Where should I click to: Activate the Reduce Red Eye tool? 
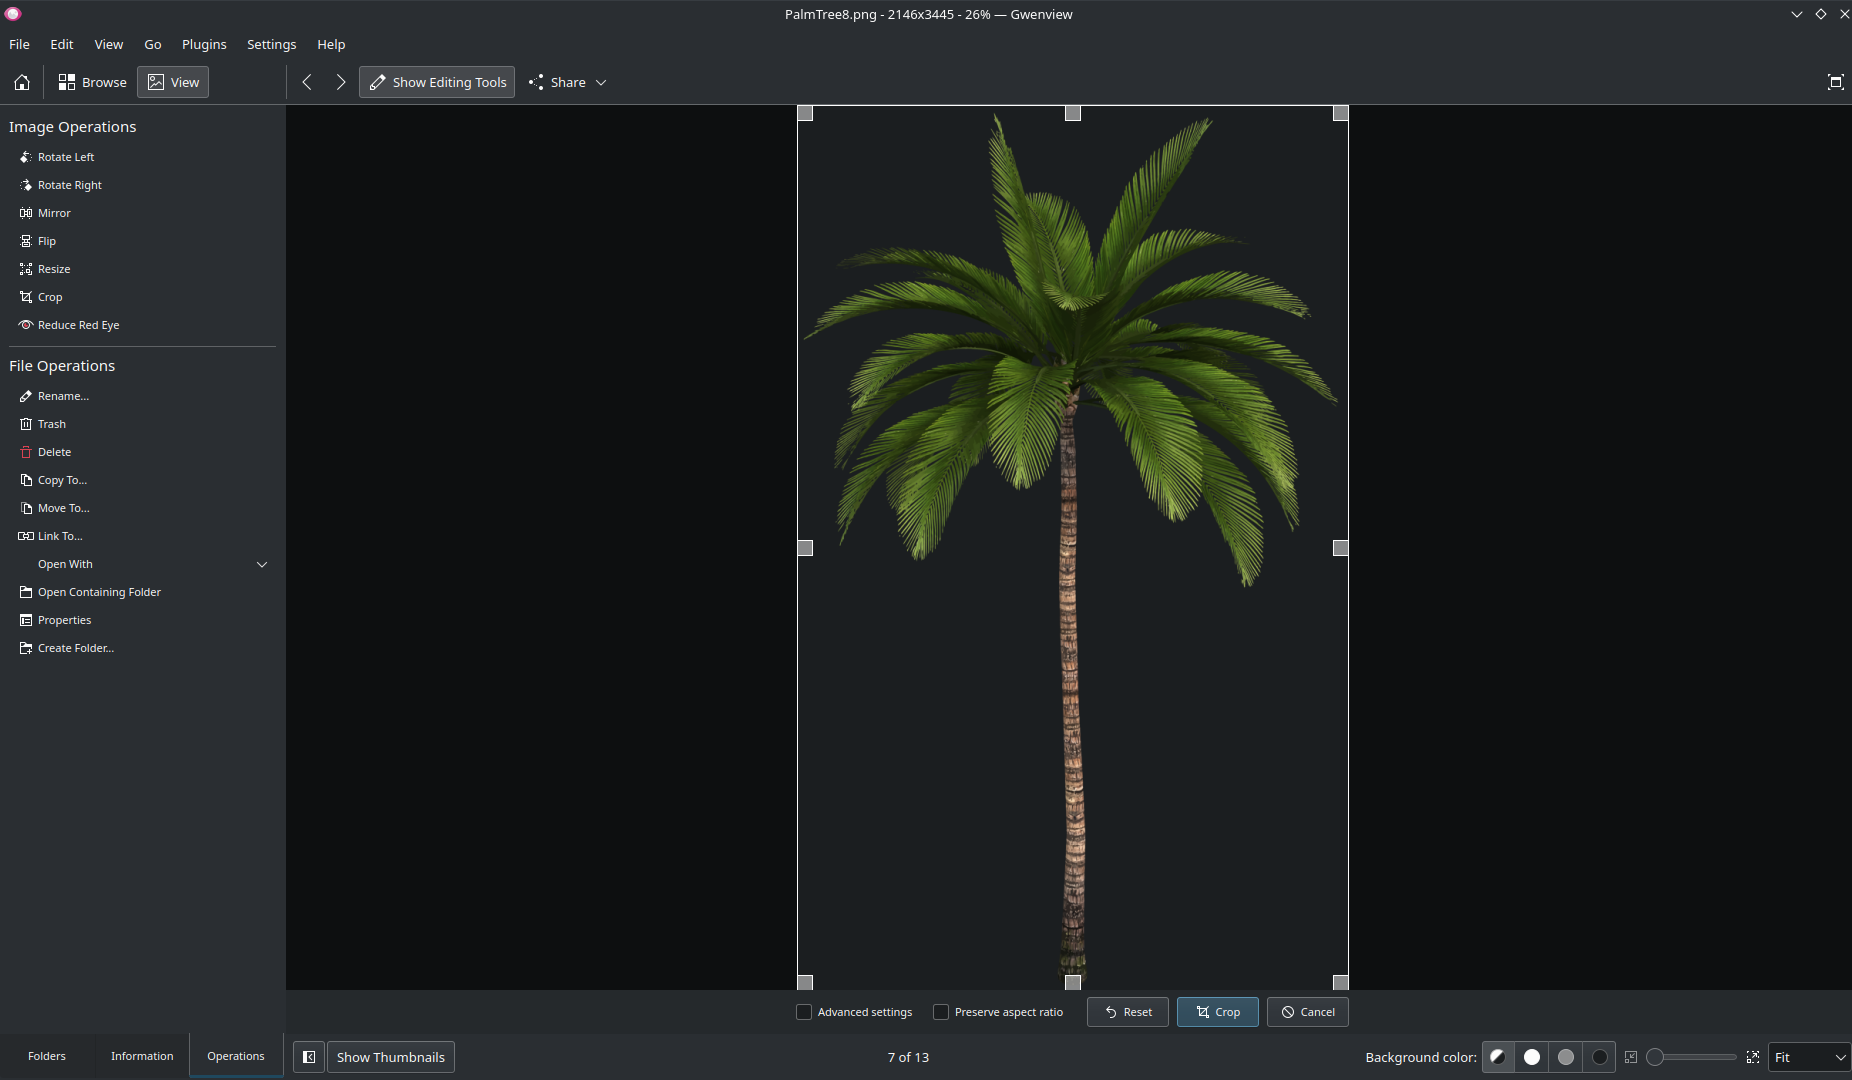(78, 325)
